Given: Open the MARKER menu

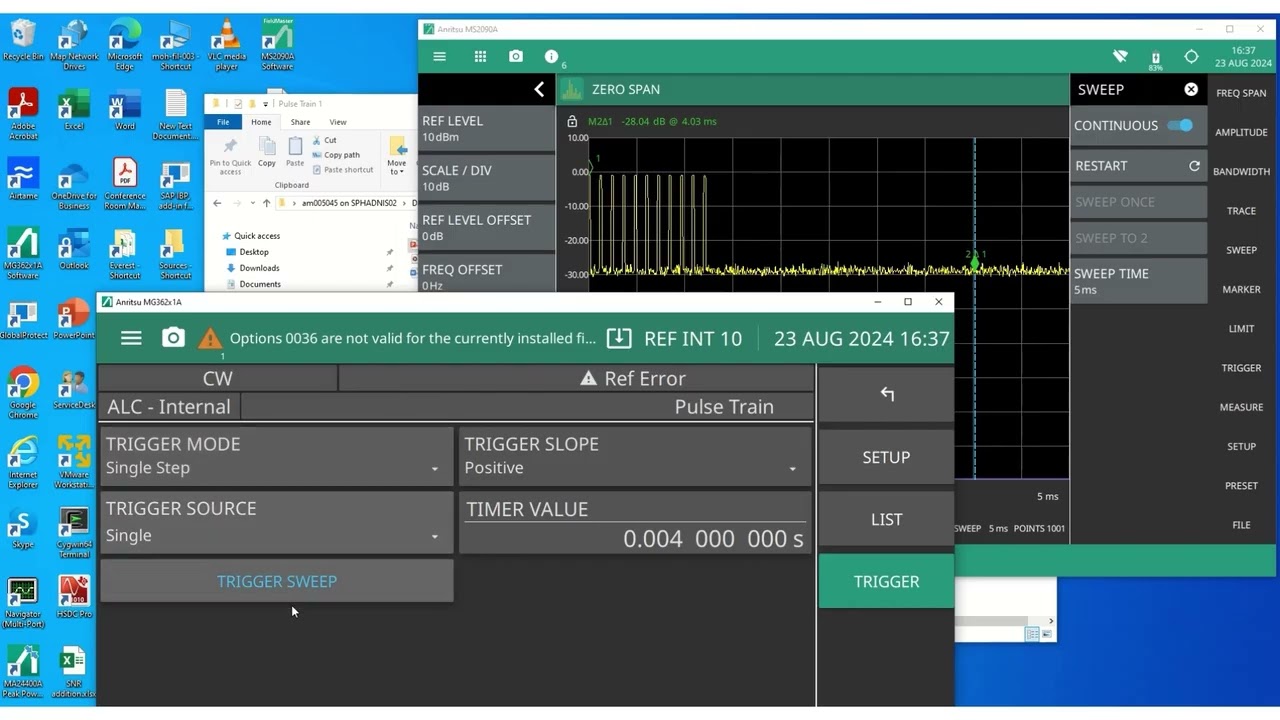Looking at the screenshot, I should click(1241, 290).
